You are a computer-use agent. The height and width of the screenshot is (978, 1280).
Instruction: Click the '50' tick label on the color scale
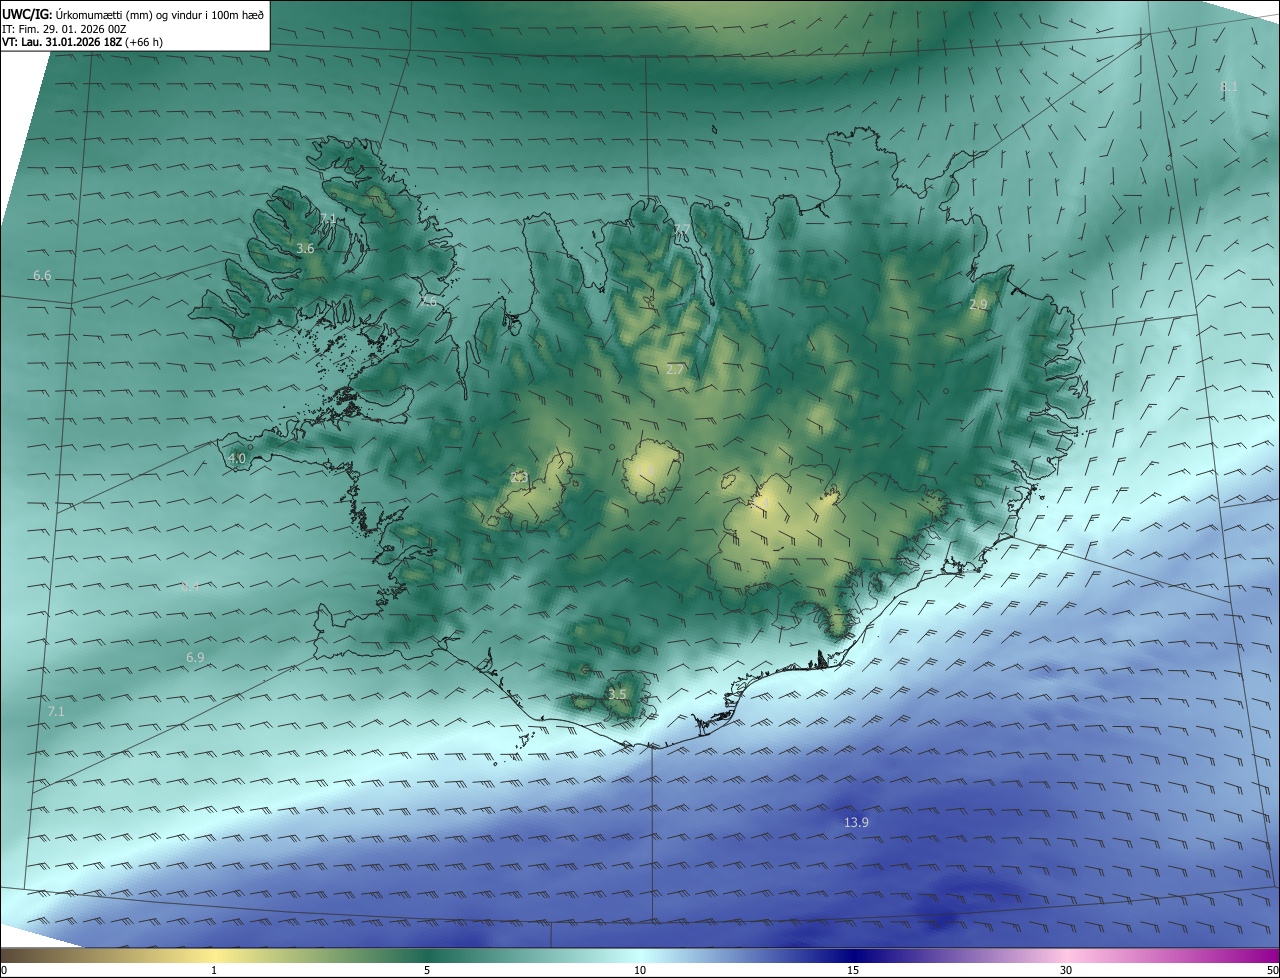1272,970
